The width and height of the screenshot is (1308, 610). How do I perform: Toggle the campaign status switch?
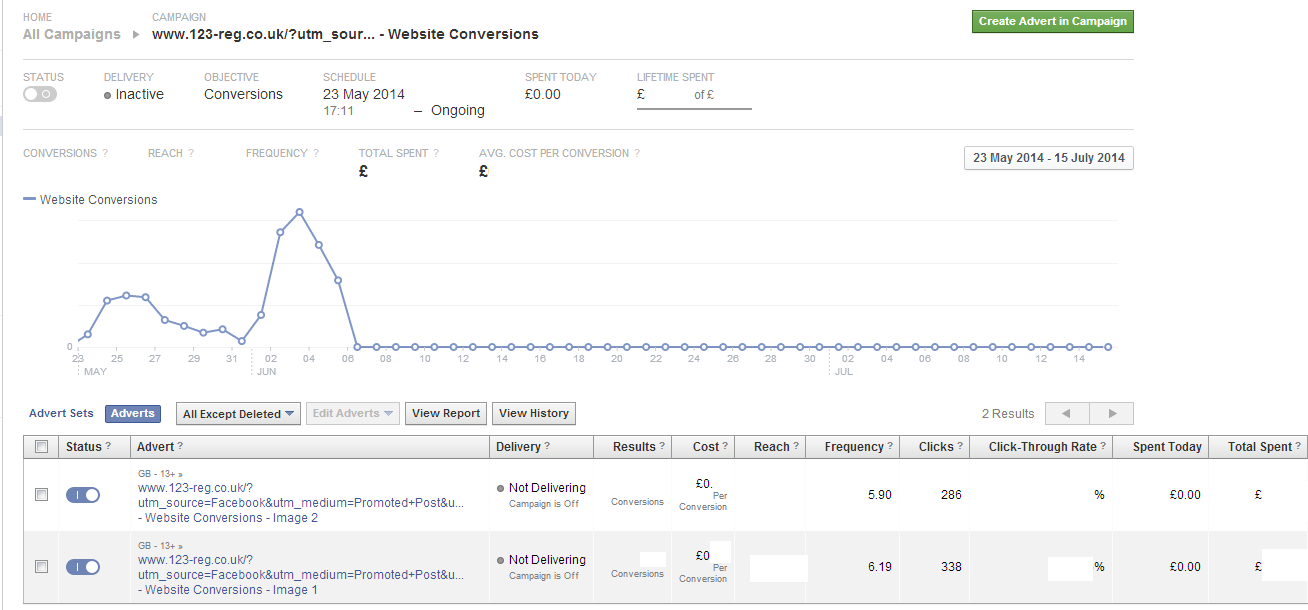tap(40, 94)
